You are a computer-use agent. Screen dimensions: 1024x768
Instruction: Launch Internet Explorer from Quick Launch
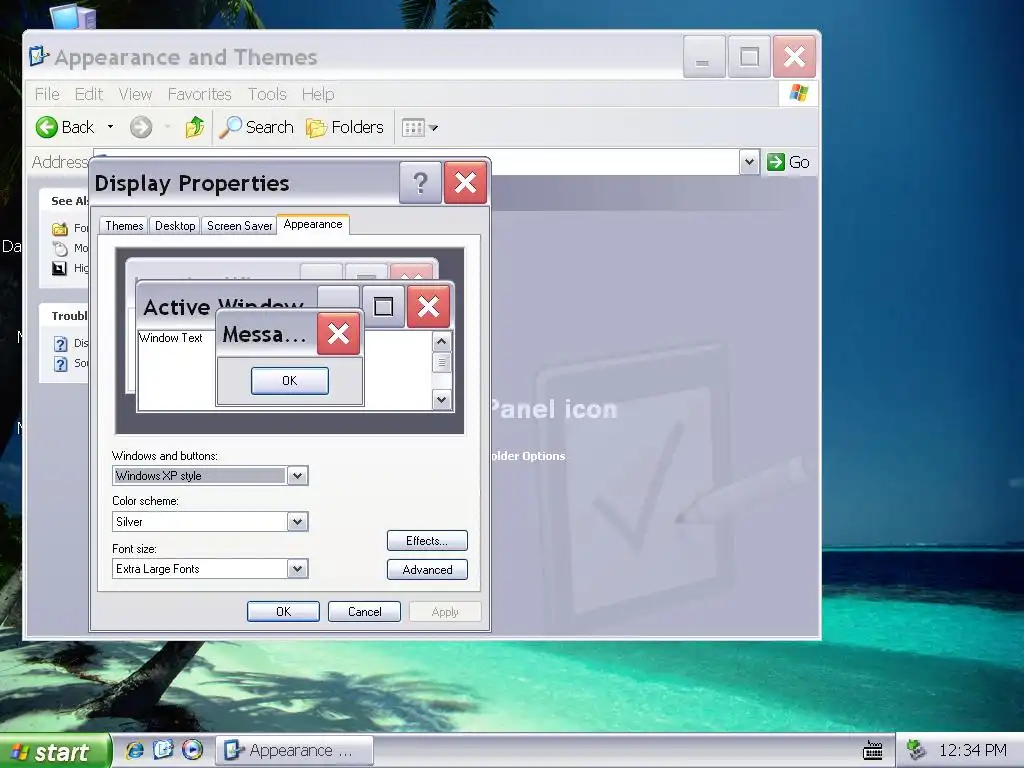[x=135, y=750]
